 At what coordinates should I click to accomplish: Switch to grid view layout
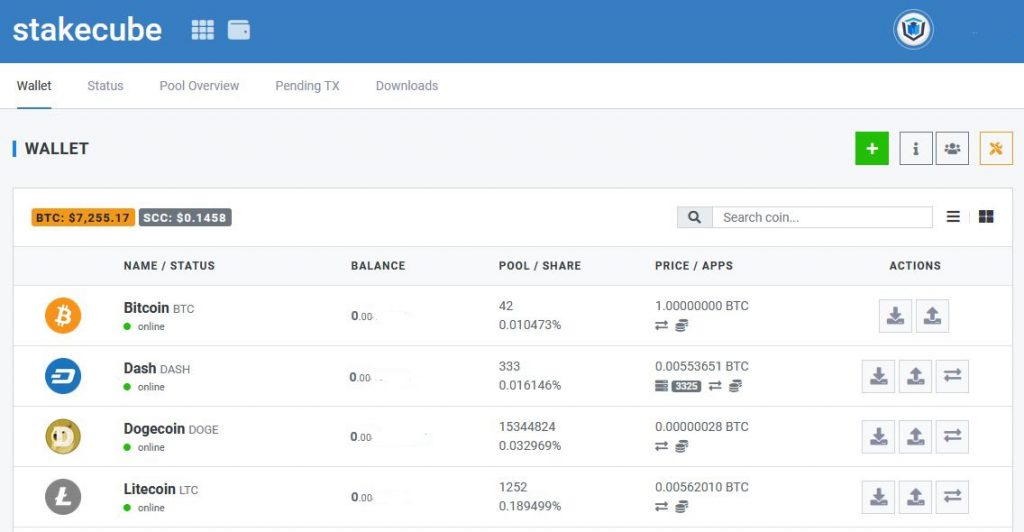click(986, 217)
